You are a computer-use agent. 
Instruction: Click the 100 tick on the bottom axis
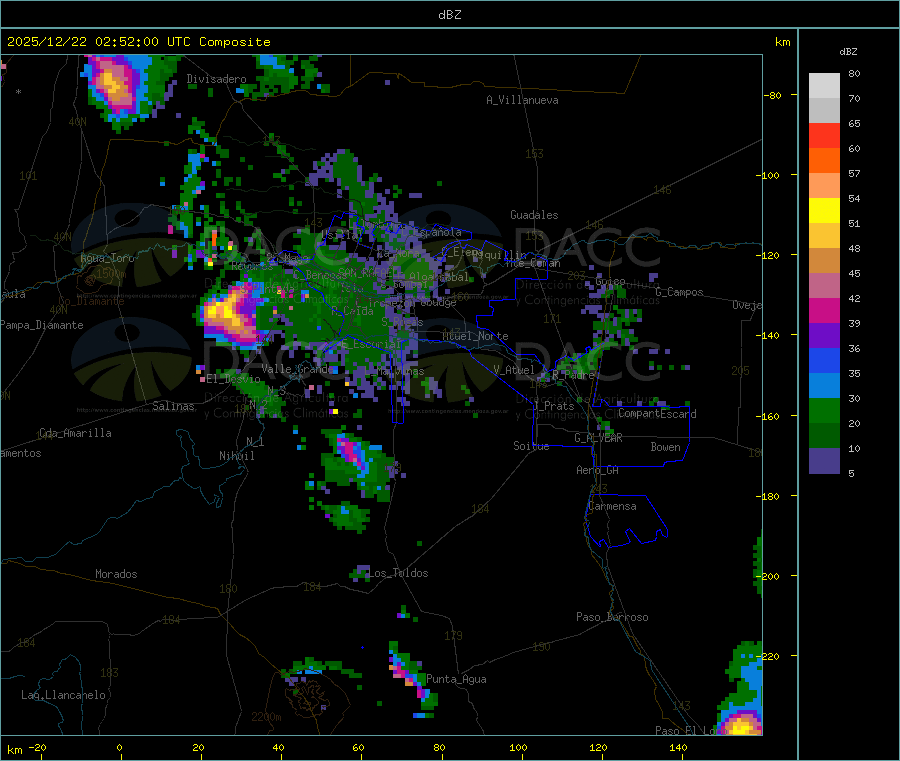pyautogui.click(x=518, y=747)
